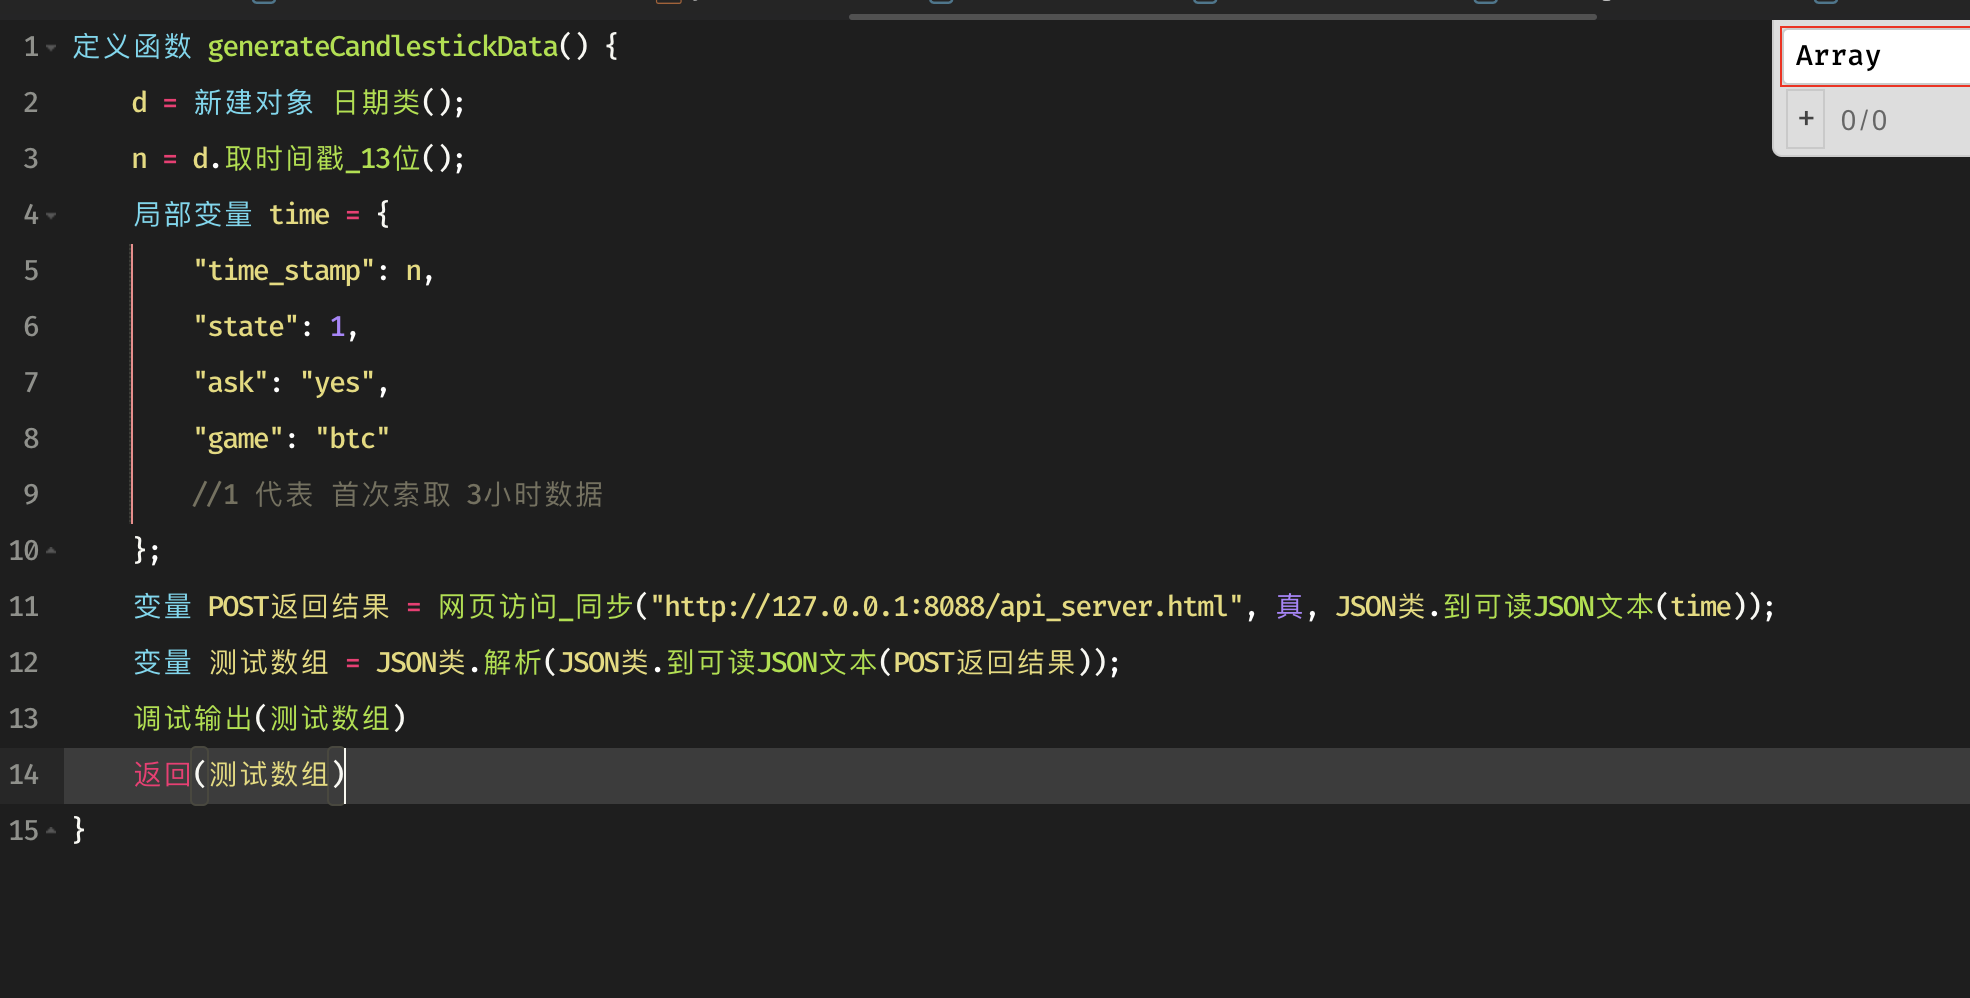The width and height of the screenshot is (1970, 998).
Task: Click the horizontal scrollbar above the editor
Action: [x=1222, y=16]
